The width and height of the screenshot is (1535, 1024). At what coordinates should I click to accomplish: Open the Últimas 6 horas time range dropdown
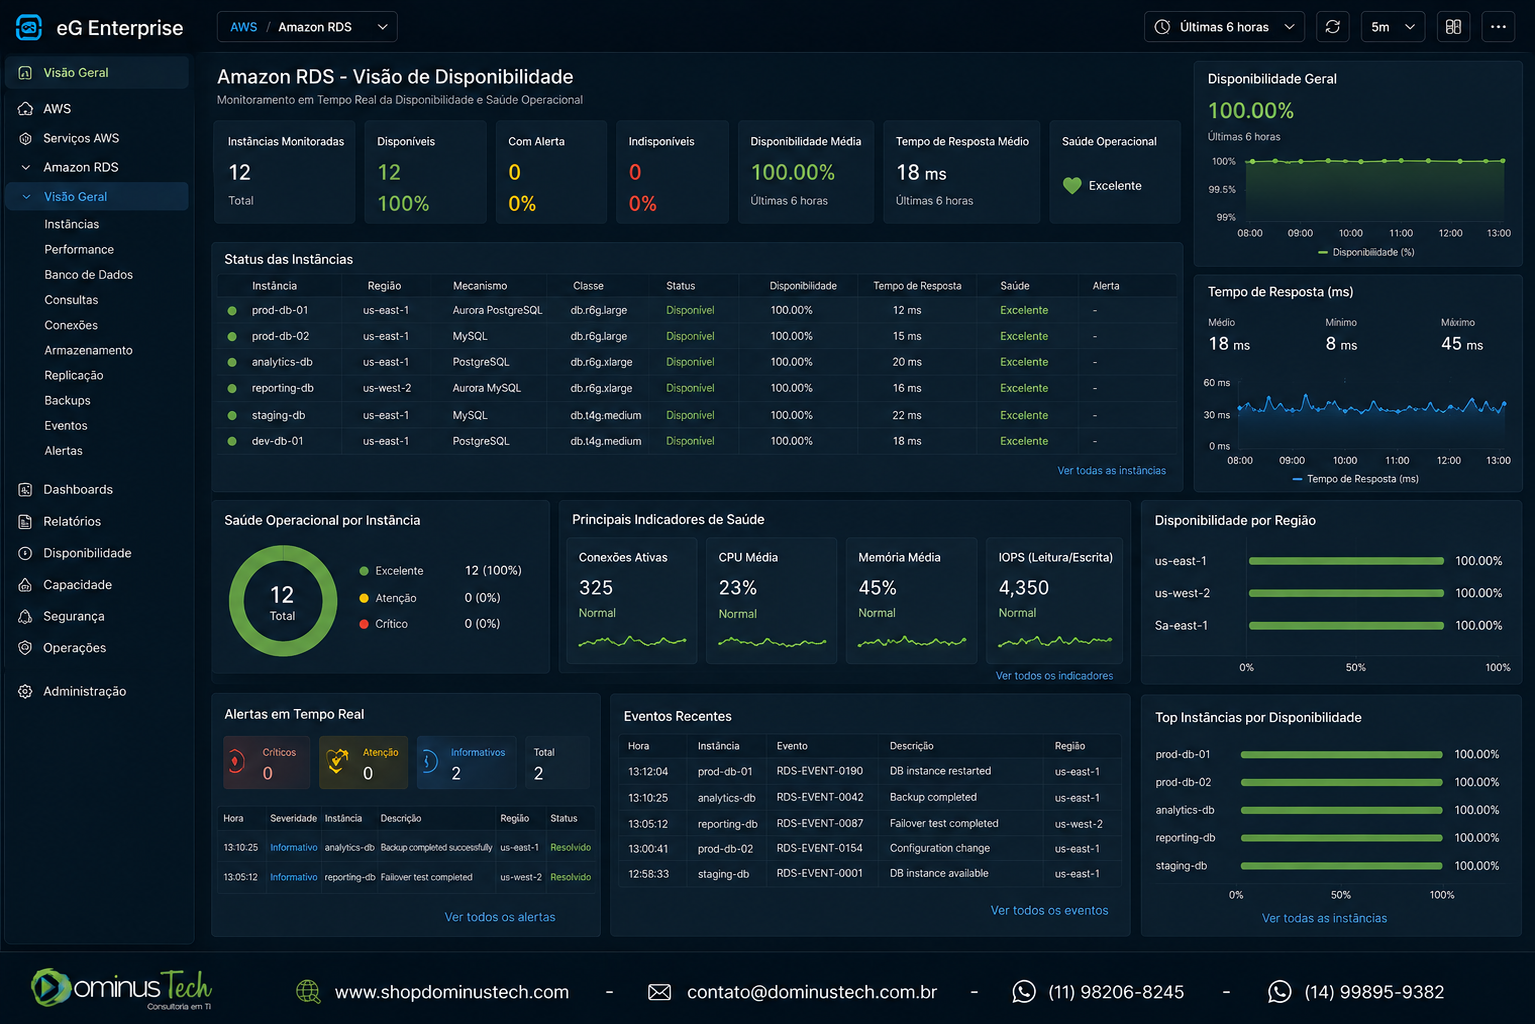[x=1224, y=27]
